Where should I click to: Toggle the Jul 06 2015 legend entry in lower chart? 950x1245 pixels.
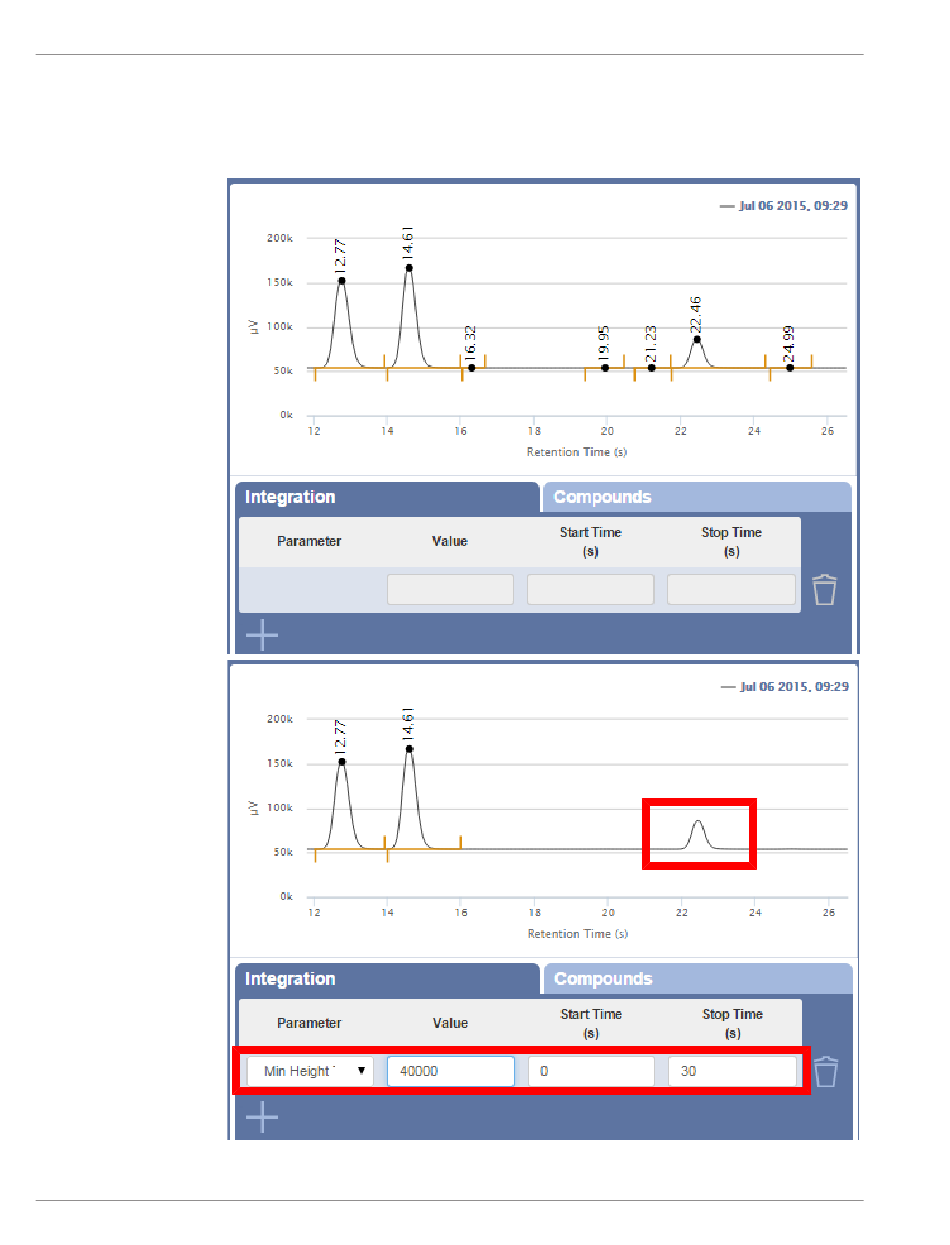pos(784,687)
